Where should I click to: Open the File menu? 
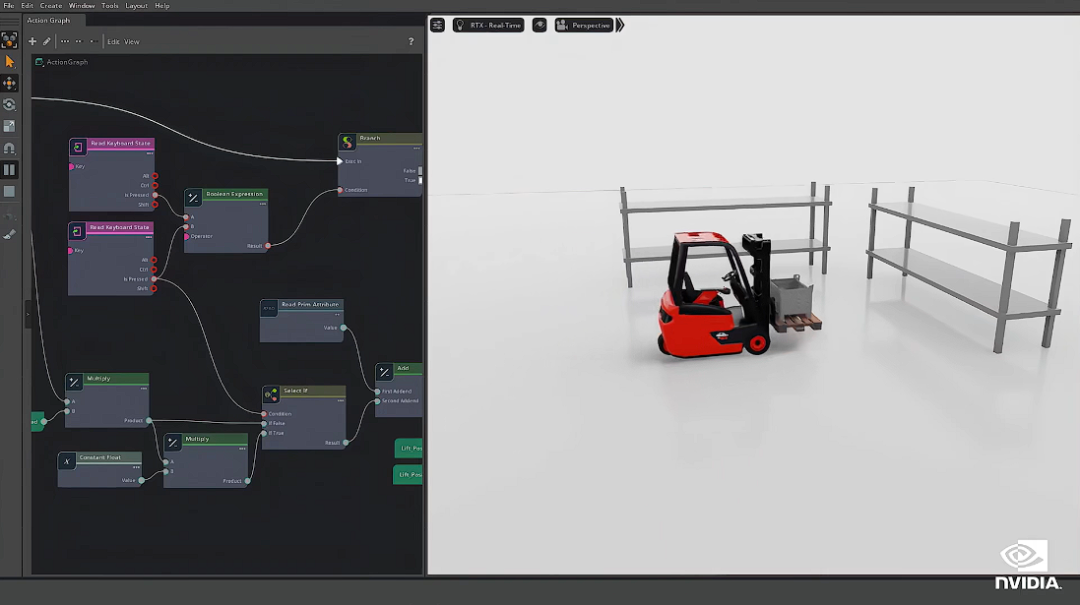coord(9,6)
